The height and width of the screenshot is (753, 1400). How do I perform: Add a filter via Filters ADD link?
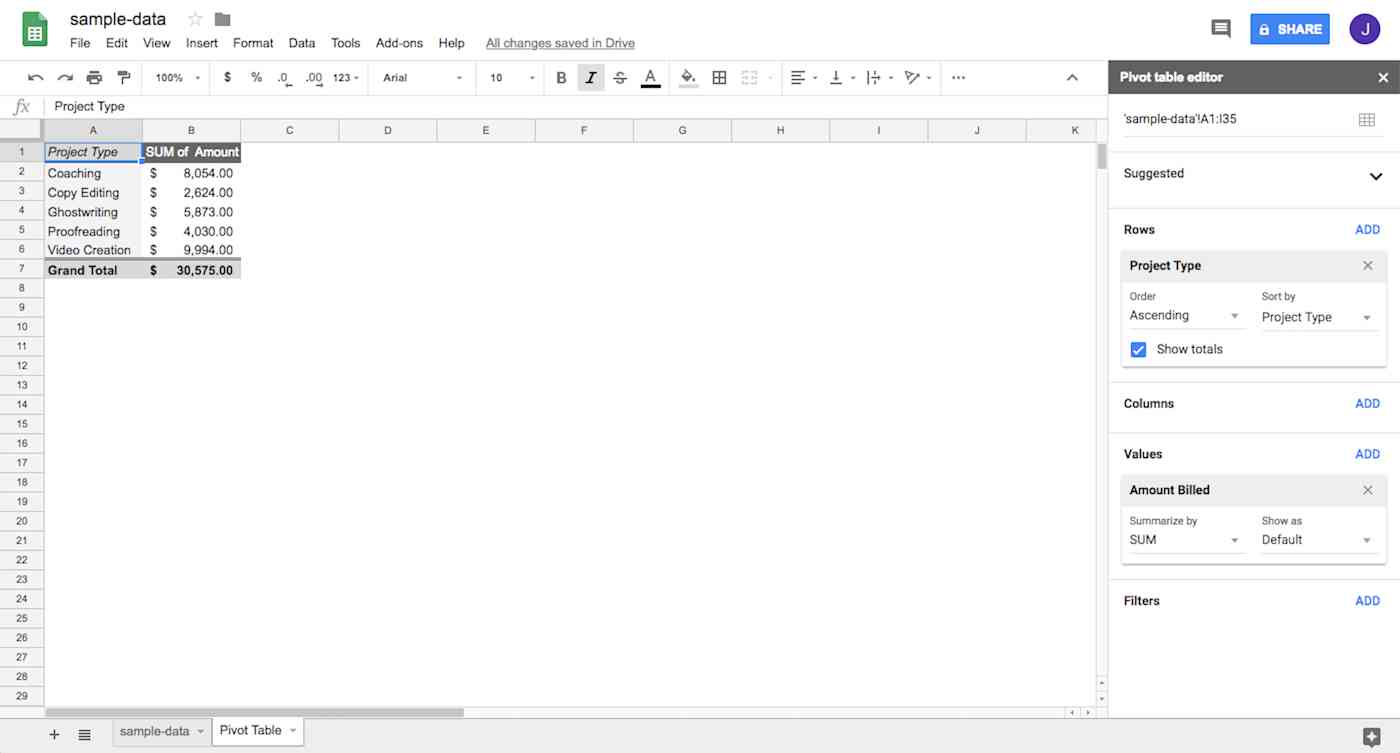(x=1367, y=600)
